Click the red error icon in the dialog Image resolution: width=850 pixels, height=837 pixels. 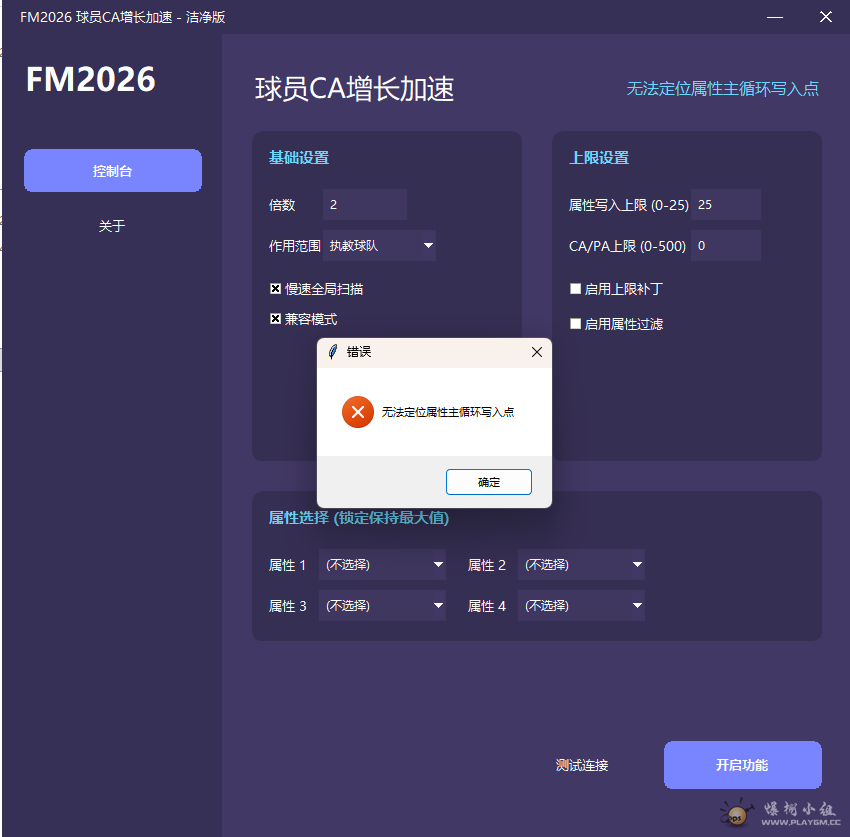click(x=358, y=411)
